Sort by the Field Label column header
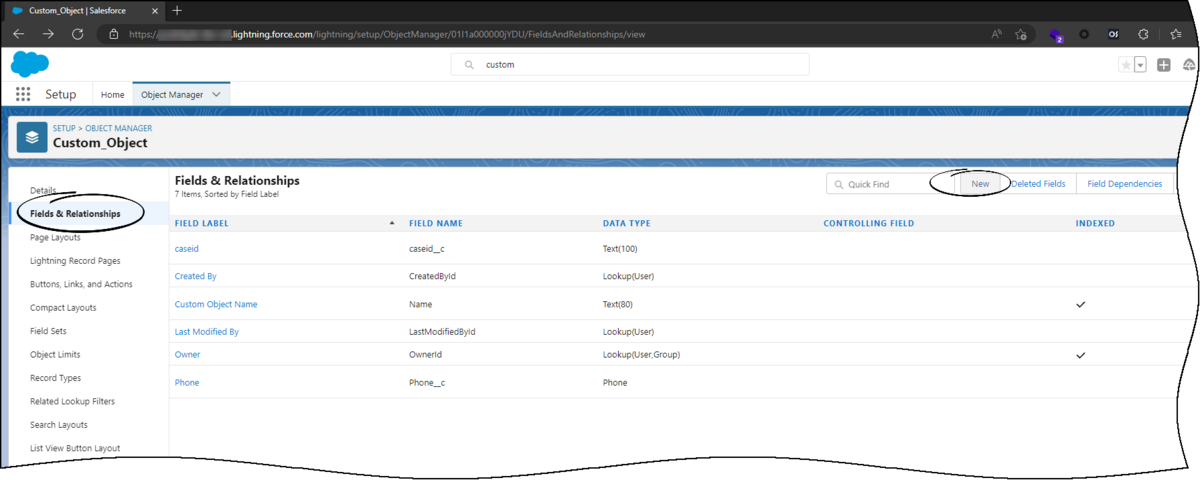 (201, 223)
